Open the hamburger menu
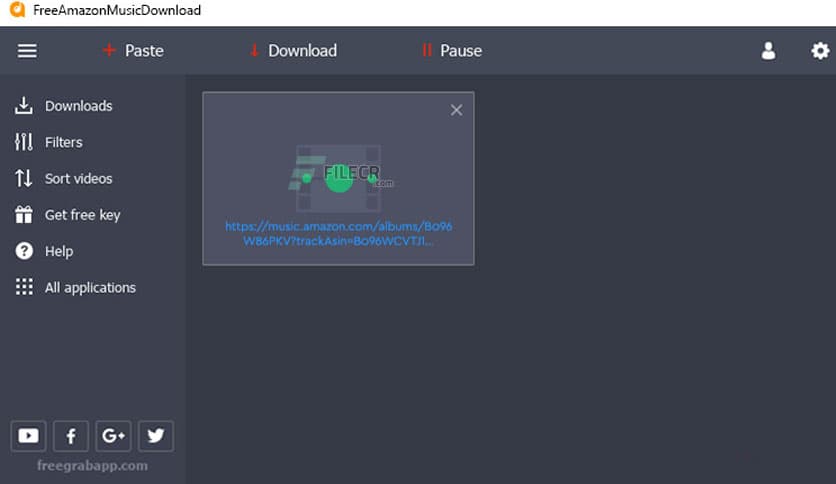This screenshot has height=484, width=836. tap(27, 51)
